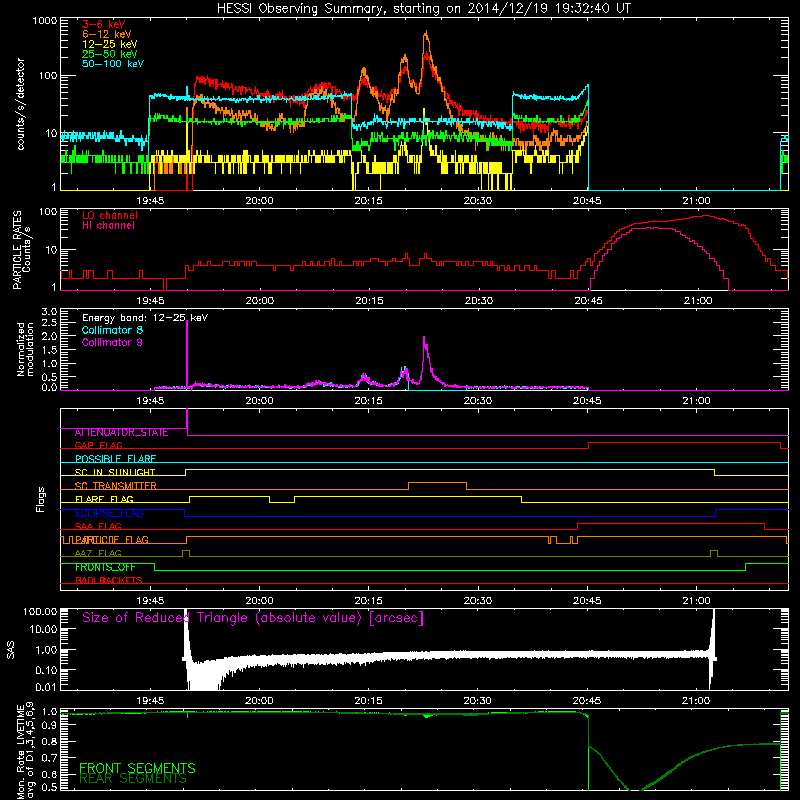Click the blue ECLIPSE_FLAG label

109,513
